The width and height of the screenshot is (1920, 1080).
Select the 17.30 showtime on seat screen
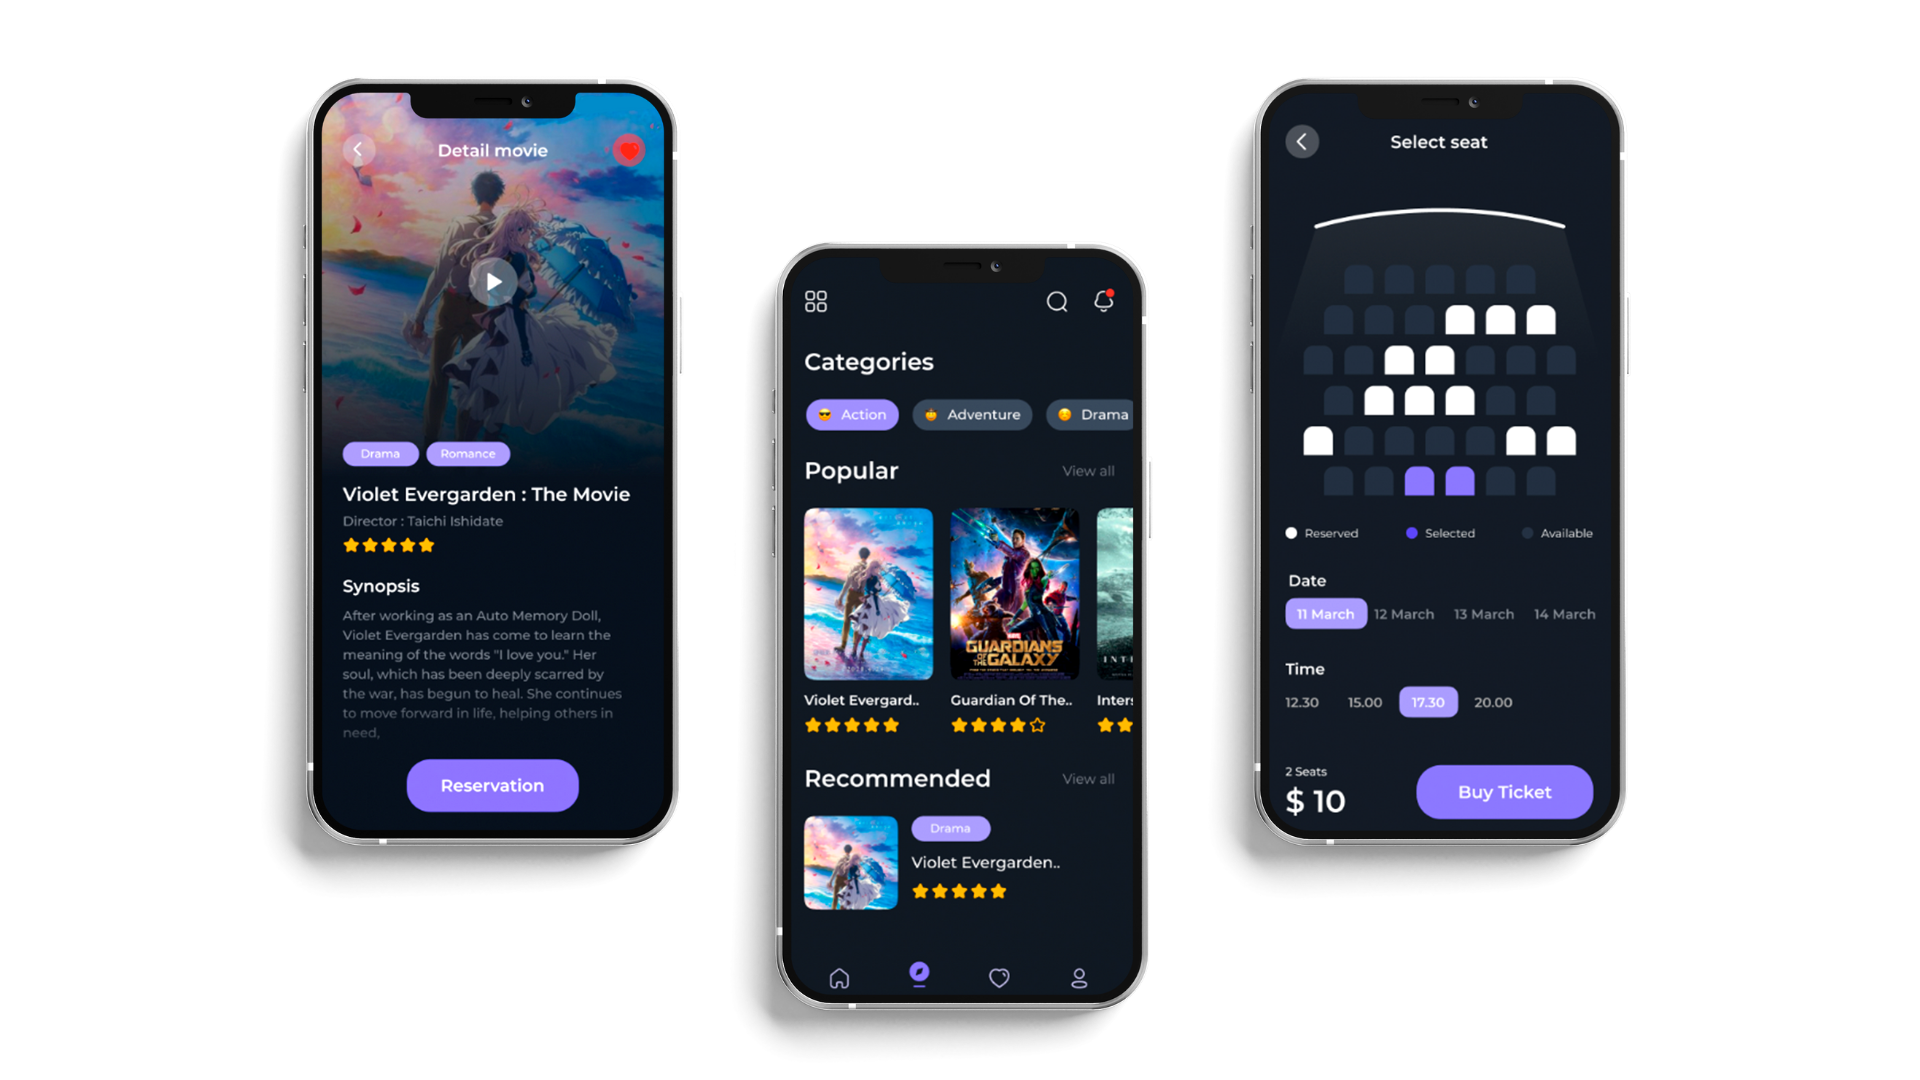1427,702
